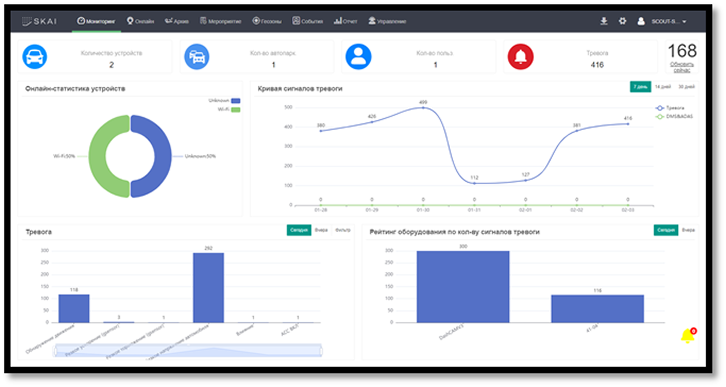Click the download icon in header

point(604,21)
